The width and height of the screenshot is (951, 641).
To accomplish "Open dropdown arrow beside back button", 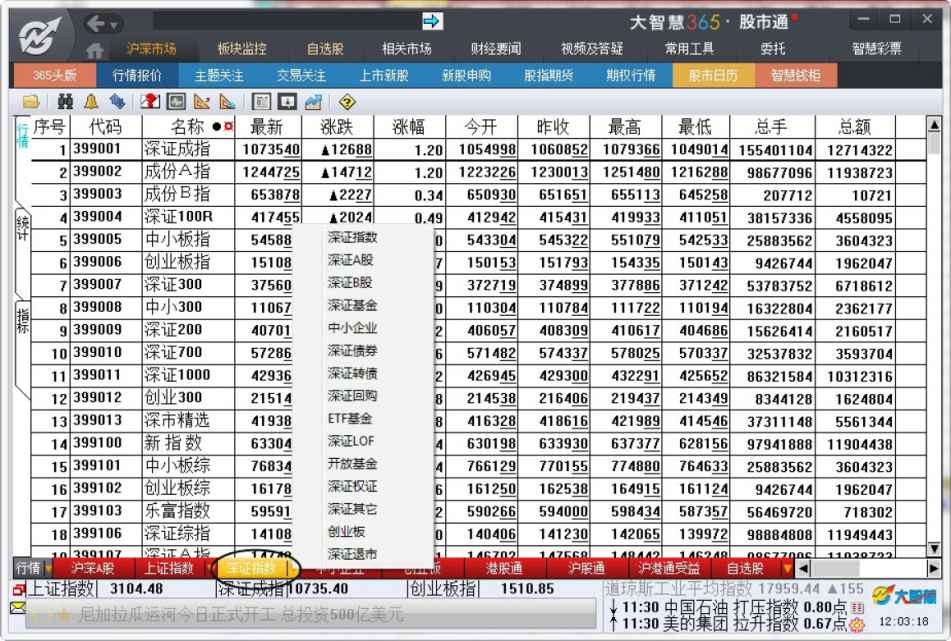I will 113,25.
